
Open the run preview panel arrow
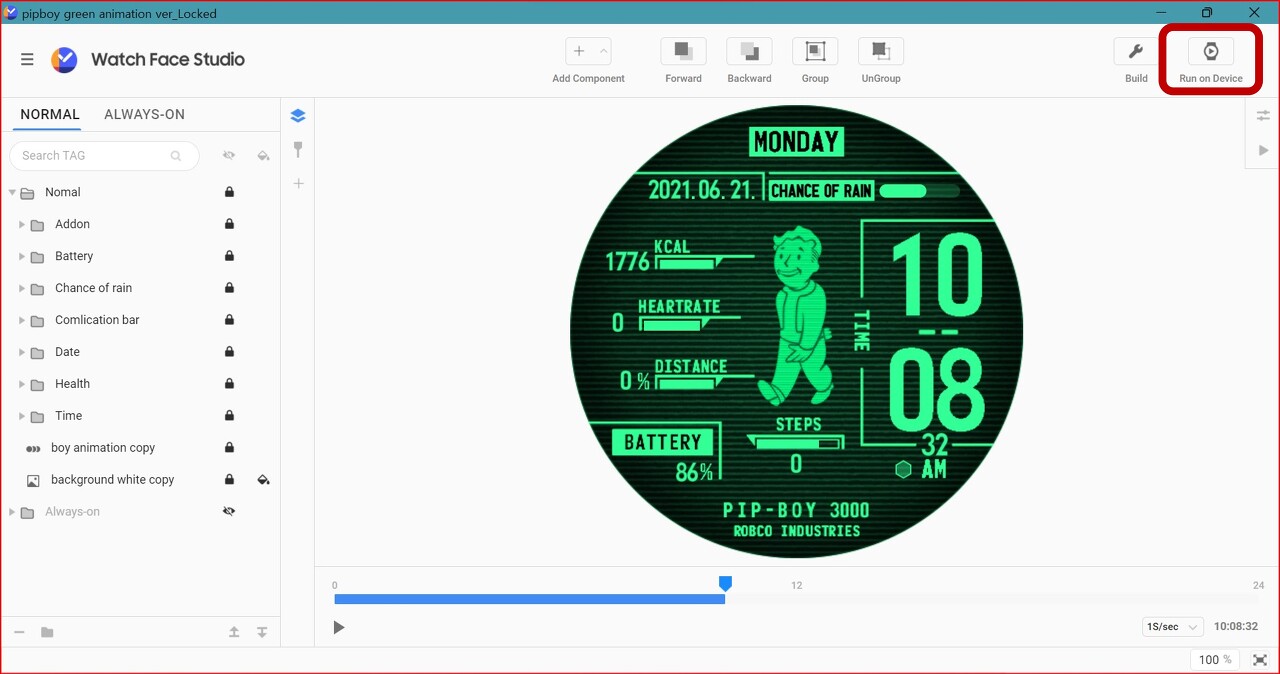pyautogui.click(x=1263, y=150)
